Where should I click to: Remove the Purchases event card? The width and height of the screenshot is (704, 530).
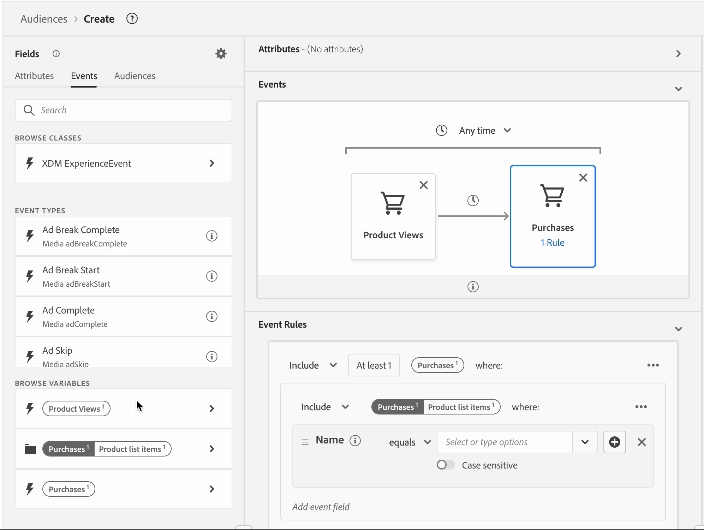tap(583, 178)
